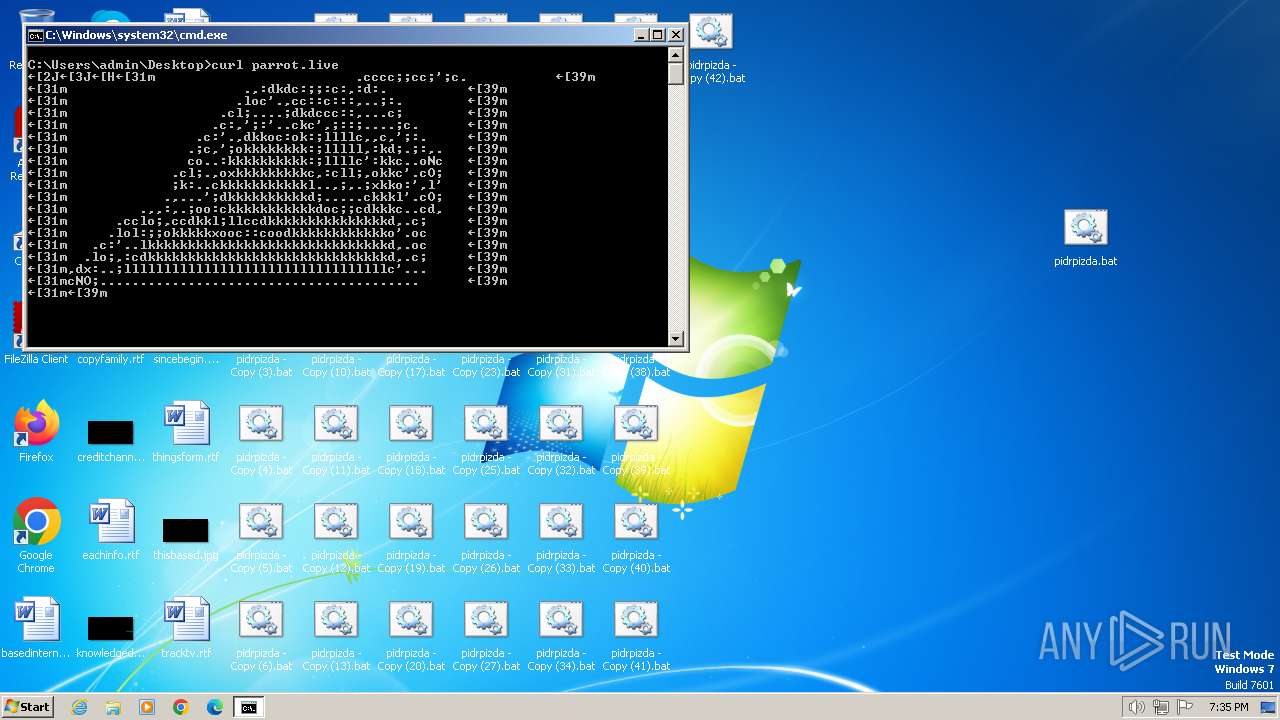Image resolution: width=1280 pixels, height=720 pixels.
Task: Select pidrpizda - Copy (27).bat icon
Action: click(x=486, y=620)
